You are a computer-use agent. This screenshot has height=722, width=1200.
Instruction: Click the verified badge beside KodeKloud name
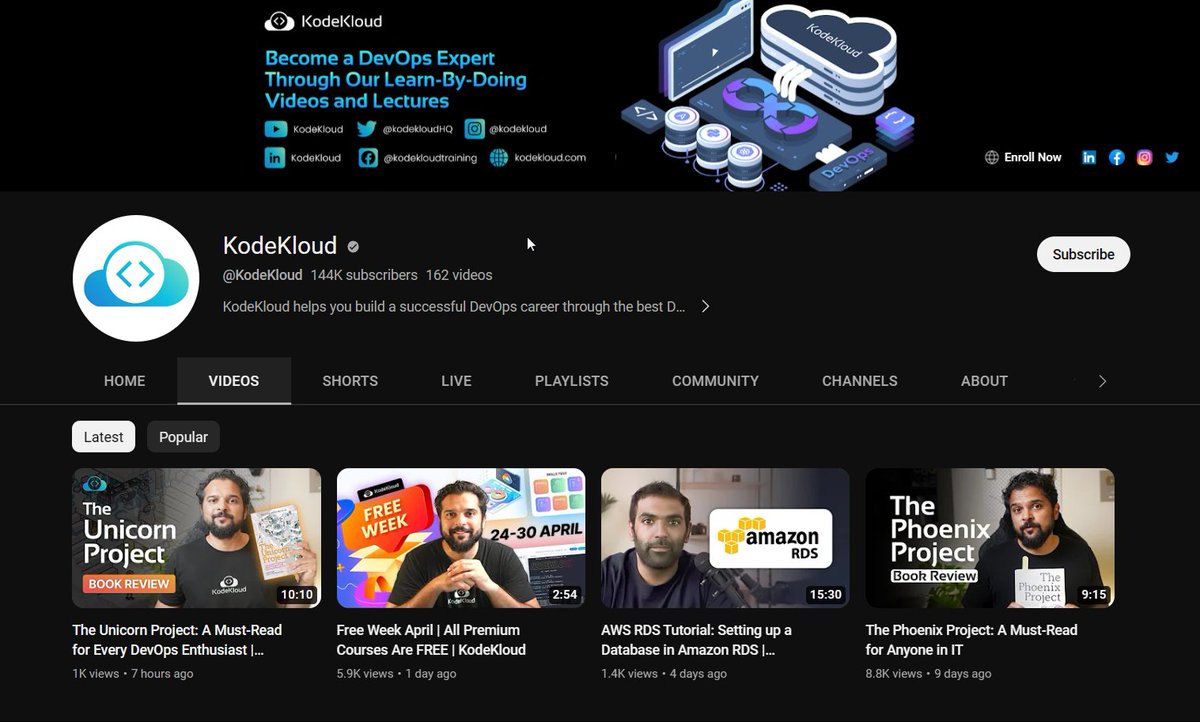coord(353,246)
